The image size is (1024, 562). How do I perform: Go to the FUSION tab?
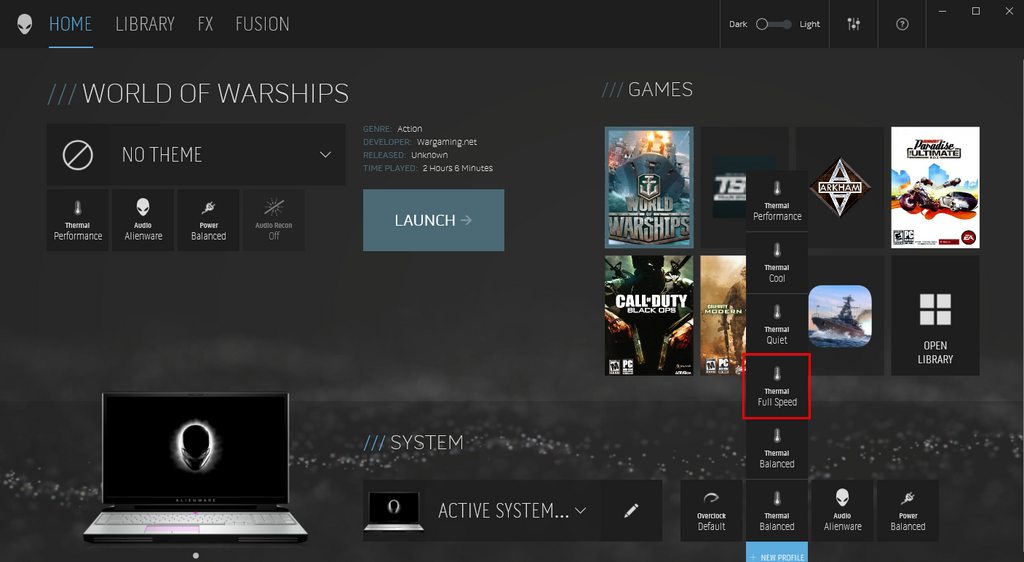[x=262, y=24]
